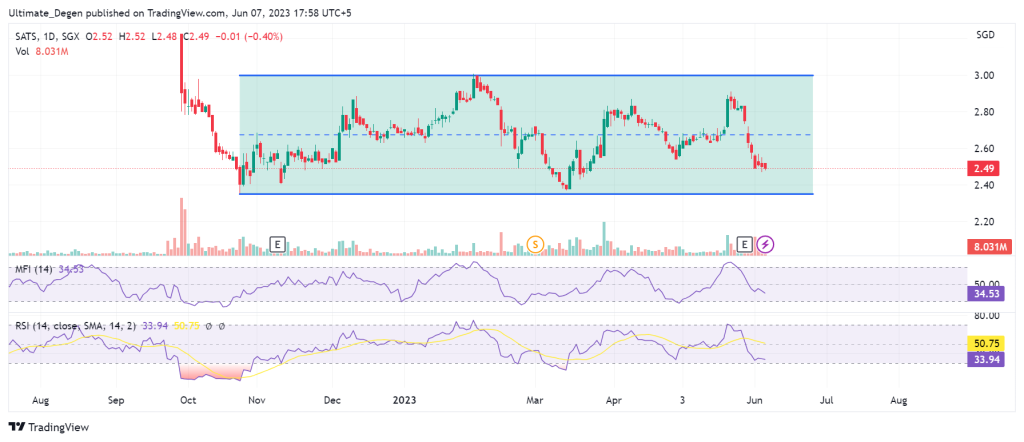Click the yellow 50.75 RSI average tag
Viewport: 1024px width, 442px height.
[986, 343]
